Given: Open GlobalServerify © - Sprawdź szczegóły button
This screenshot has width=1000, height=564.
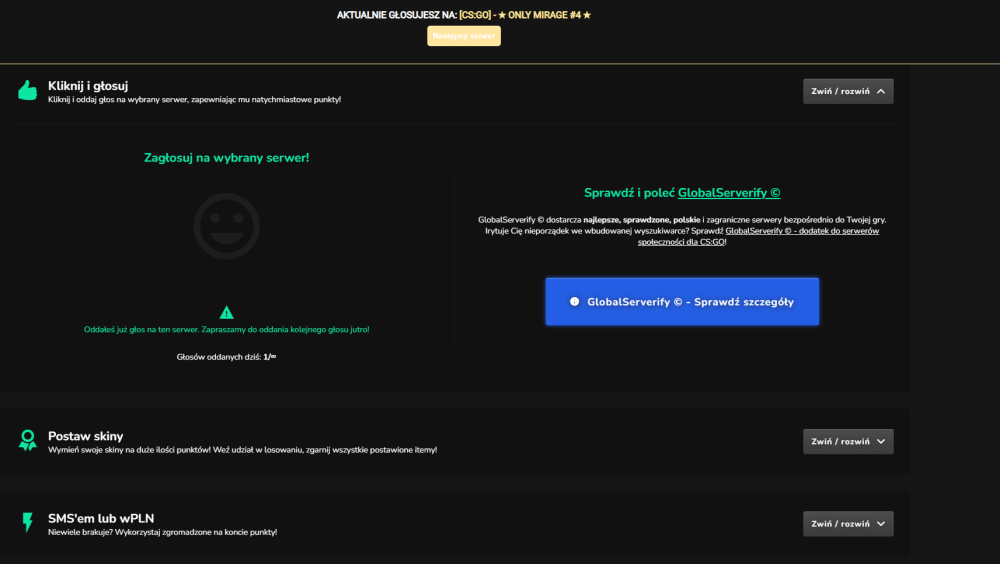Looking at the screenshot, I should [x=682, y=302].
